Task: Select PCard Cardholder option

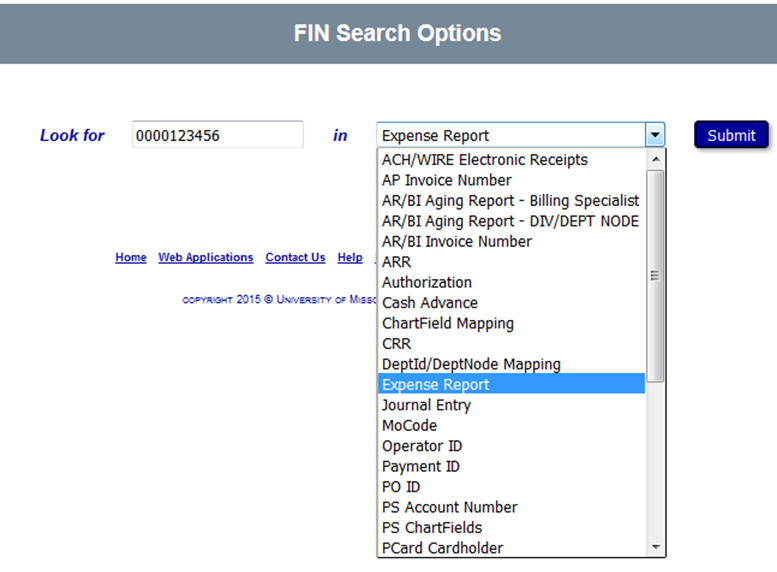Action: [511, 547]
